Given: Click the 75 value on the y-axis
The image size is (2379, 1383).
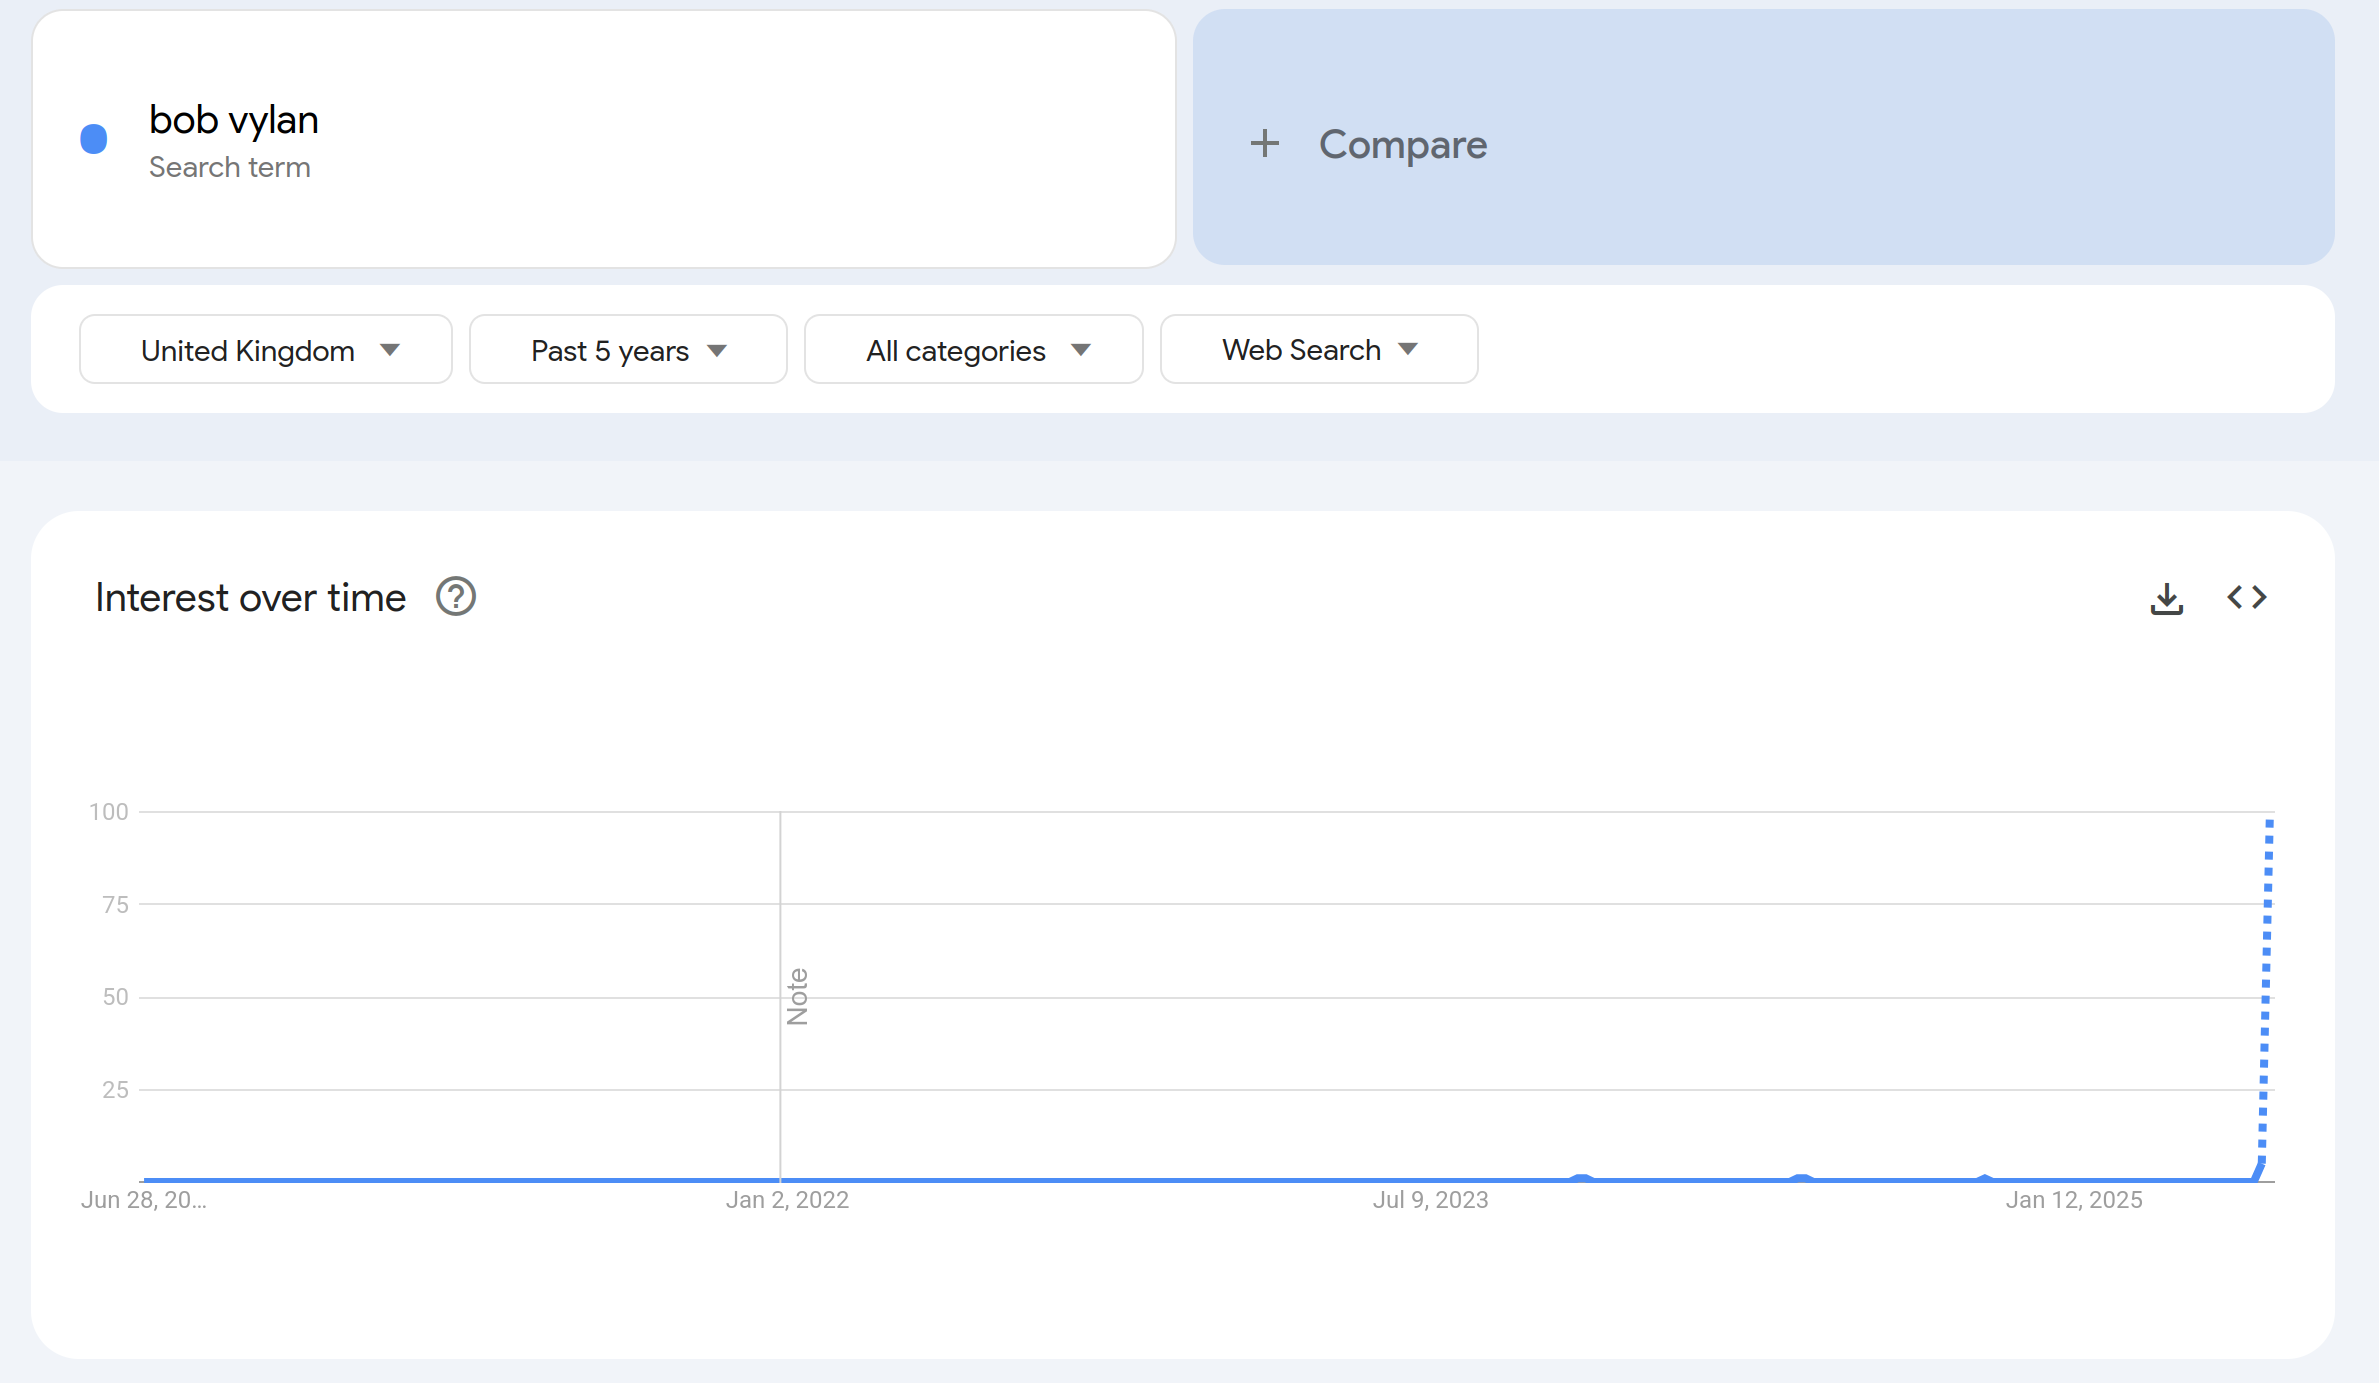Looking at the screenshot, I should (x=115, y=904).
